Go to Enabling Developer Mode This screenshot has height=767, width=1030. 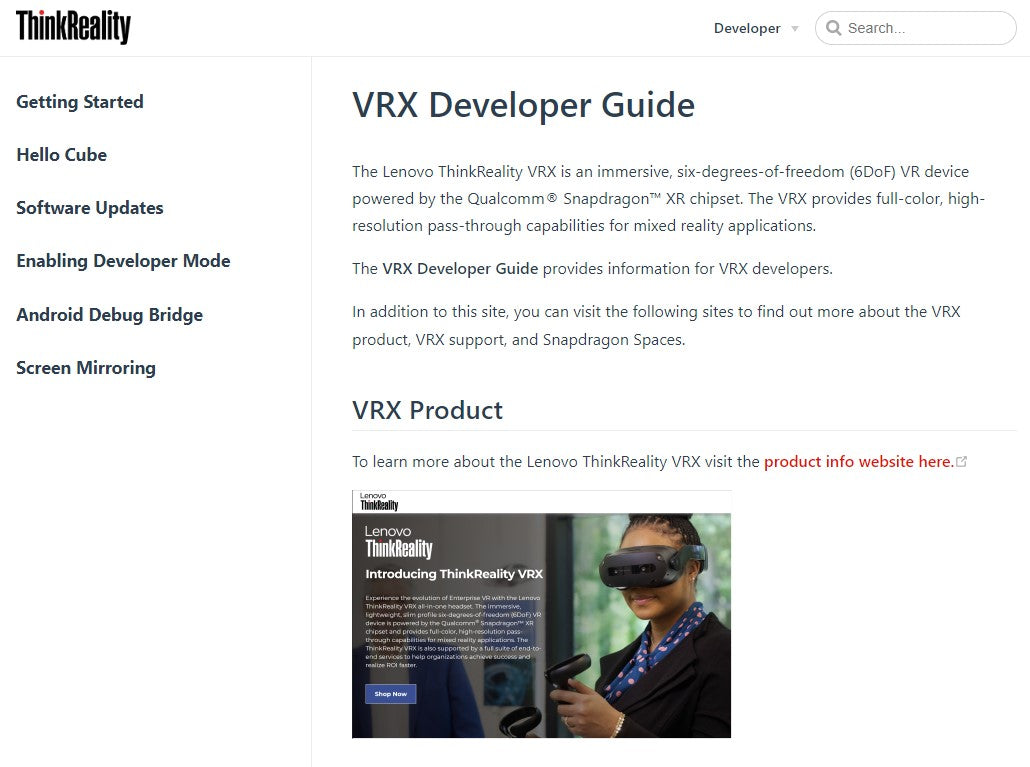pyautogui.click(x=123, y=261)
